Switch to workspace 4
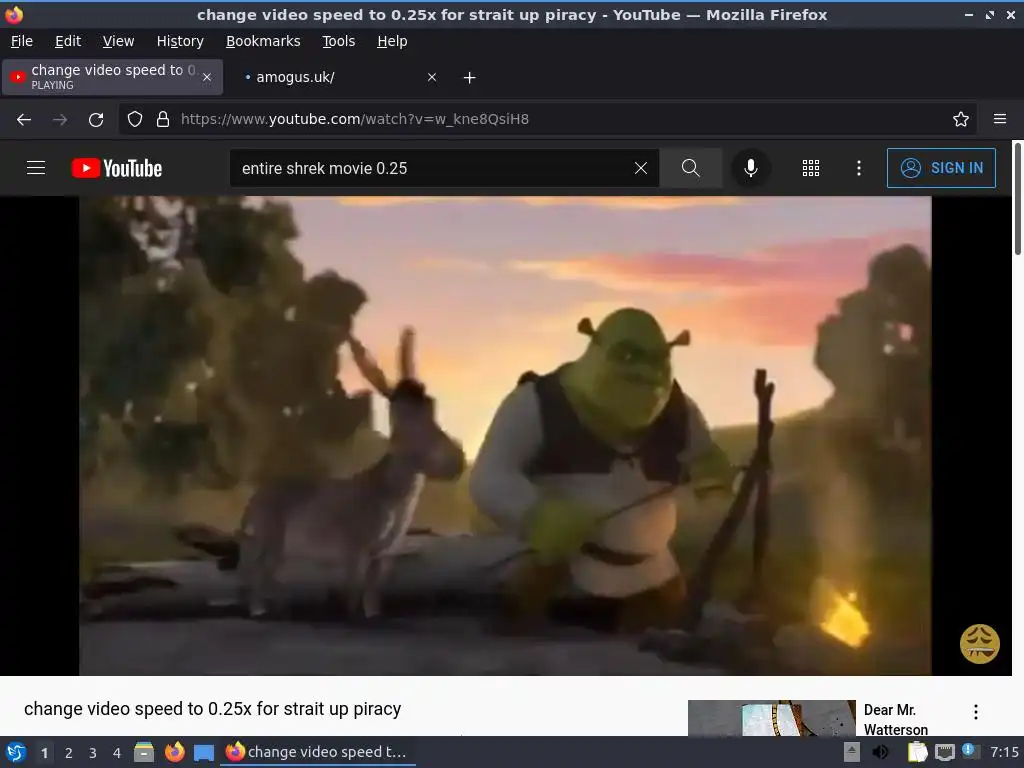 point(117,753)
